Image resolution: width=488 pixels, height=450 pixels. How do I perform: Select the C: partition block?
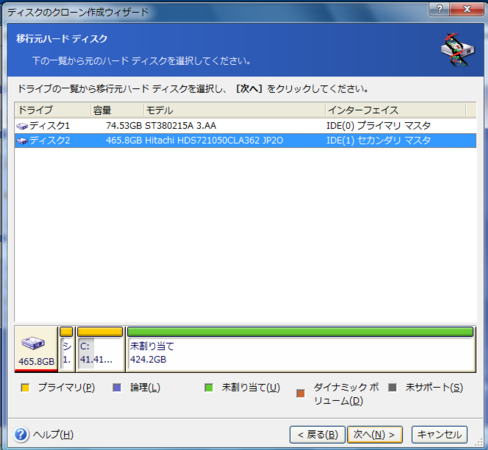pos(100,349)
